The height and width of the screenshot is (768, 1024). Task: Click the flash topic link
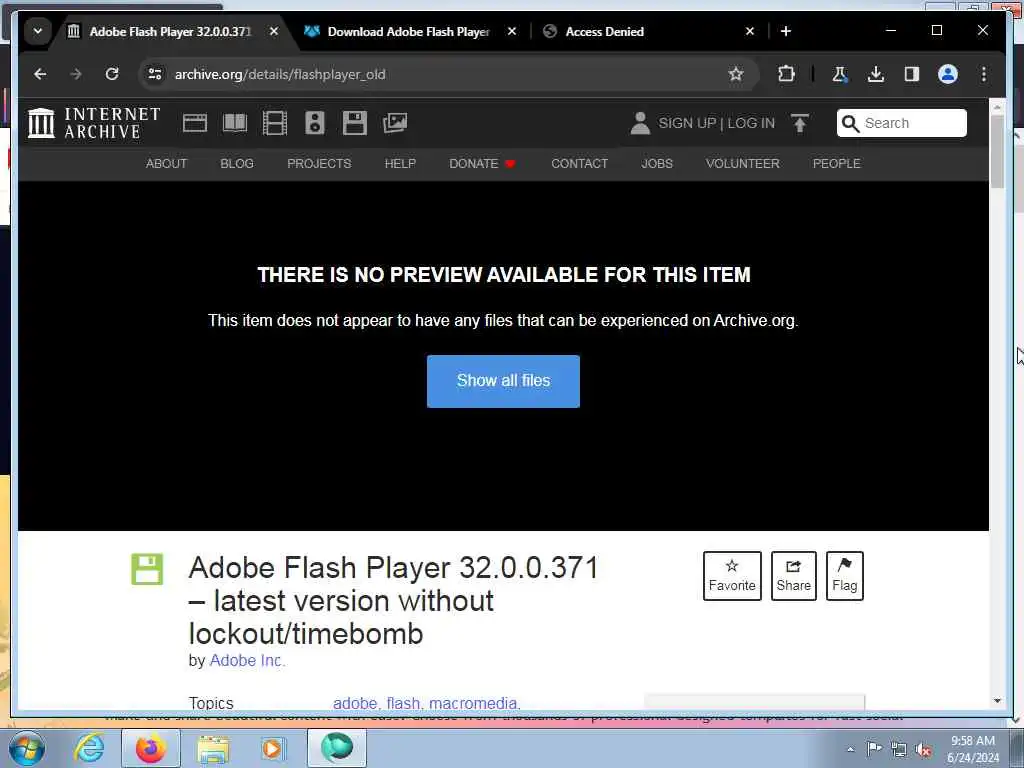[x=403, y=703]
